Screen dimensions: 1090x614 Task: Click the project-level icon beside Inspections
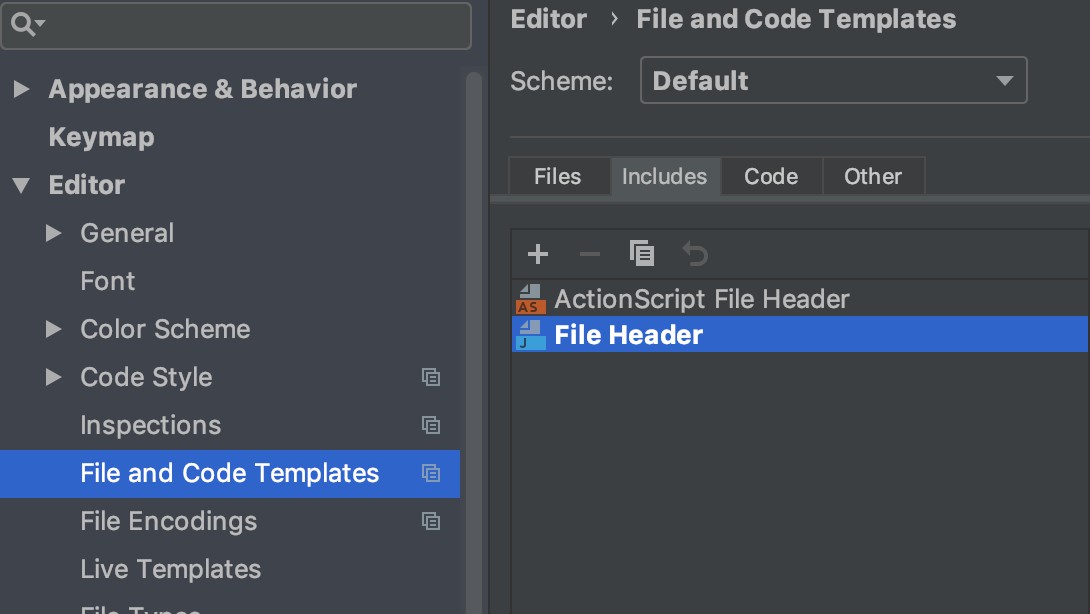[x=431, y=425]
